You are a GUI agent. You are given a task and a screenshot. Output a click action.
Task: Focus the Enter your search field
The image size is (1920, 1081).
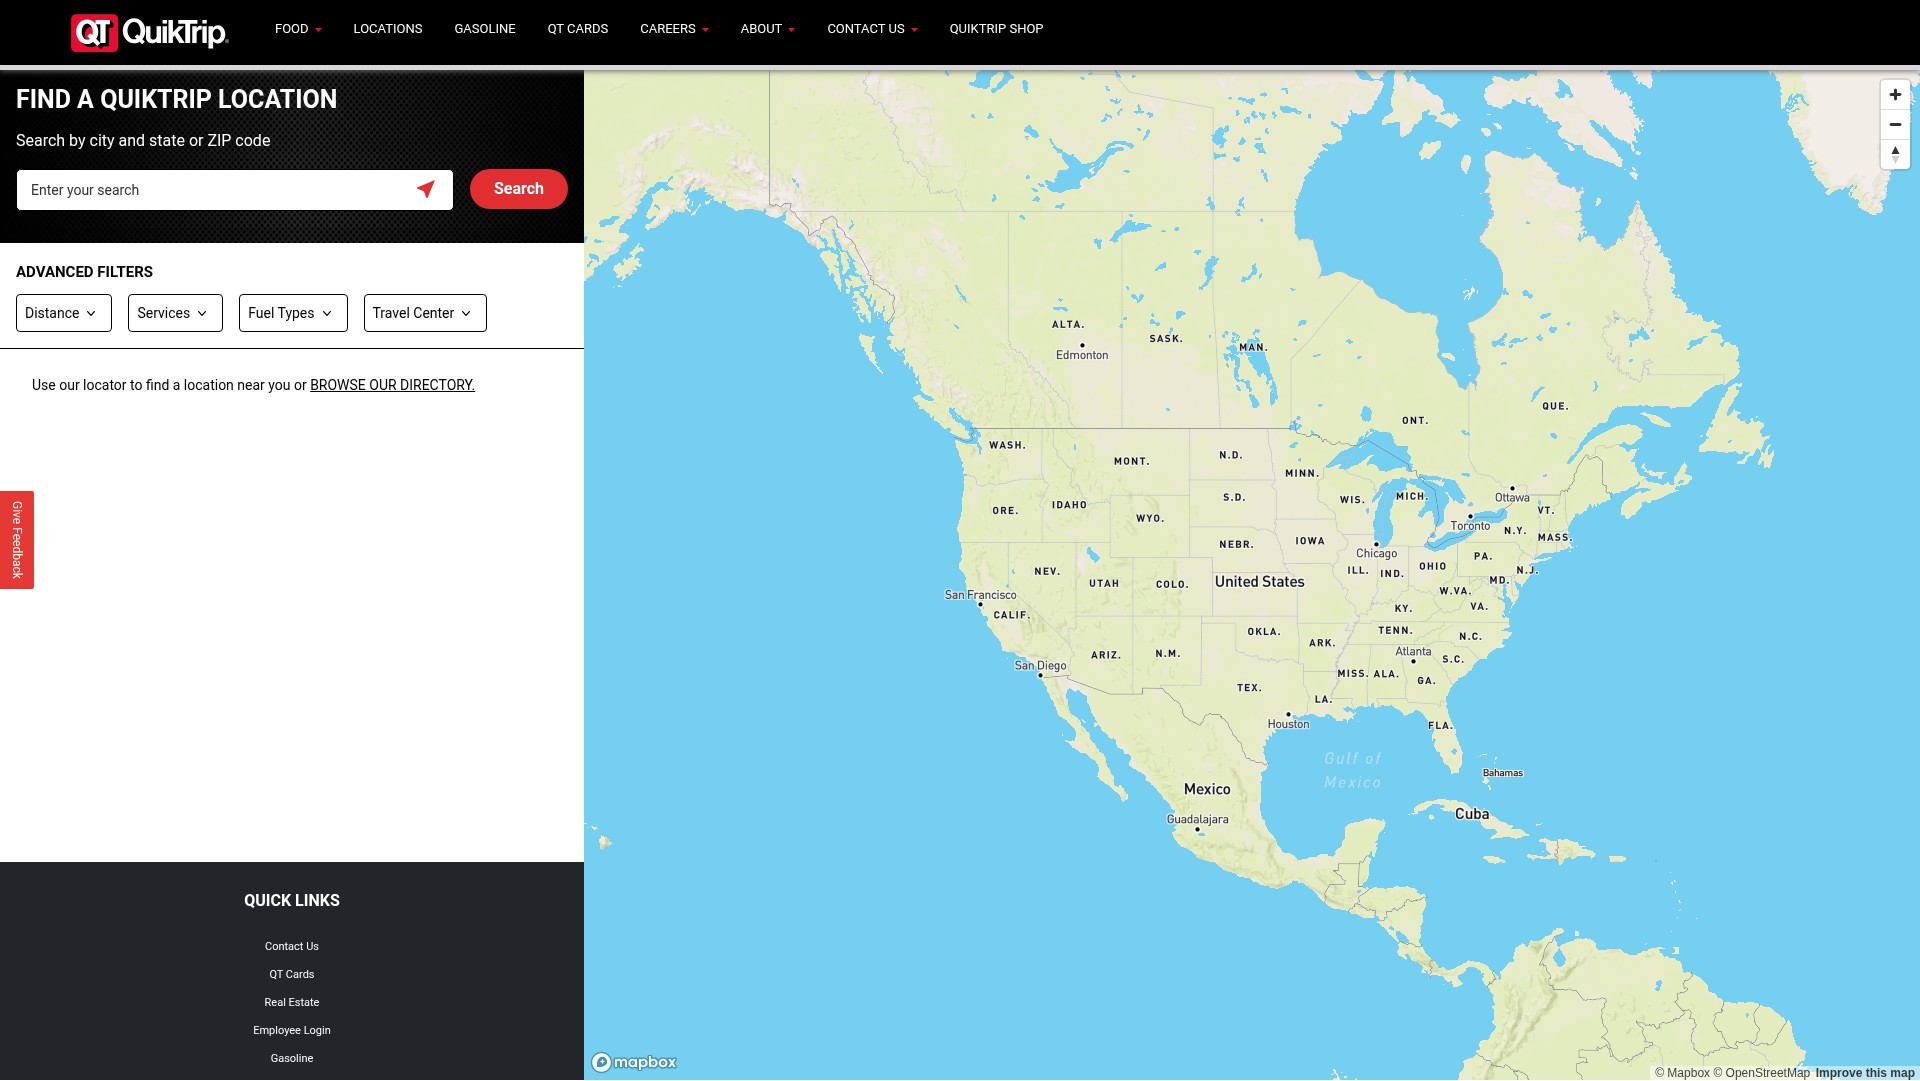pos(235,190)
